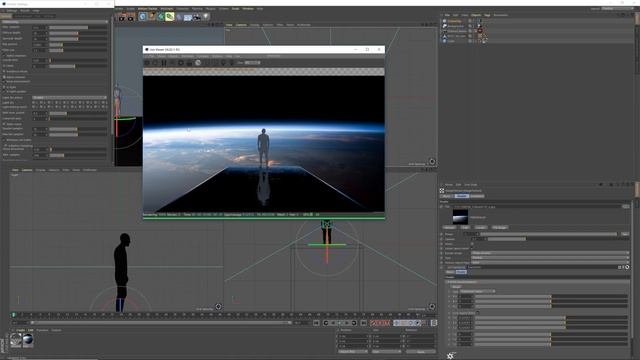Viewport: 640px width, 360px height.
Task: Click the ellipsis button beside the Power slider
Action: [x=625, y=234]
